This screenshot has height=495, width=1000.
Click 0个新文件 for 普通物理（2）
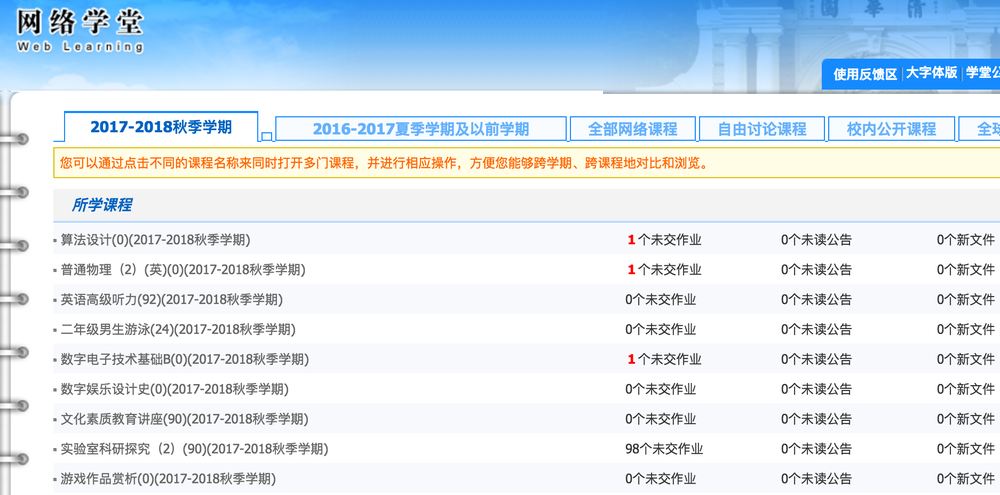point(966,270)
